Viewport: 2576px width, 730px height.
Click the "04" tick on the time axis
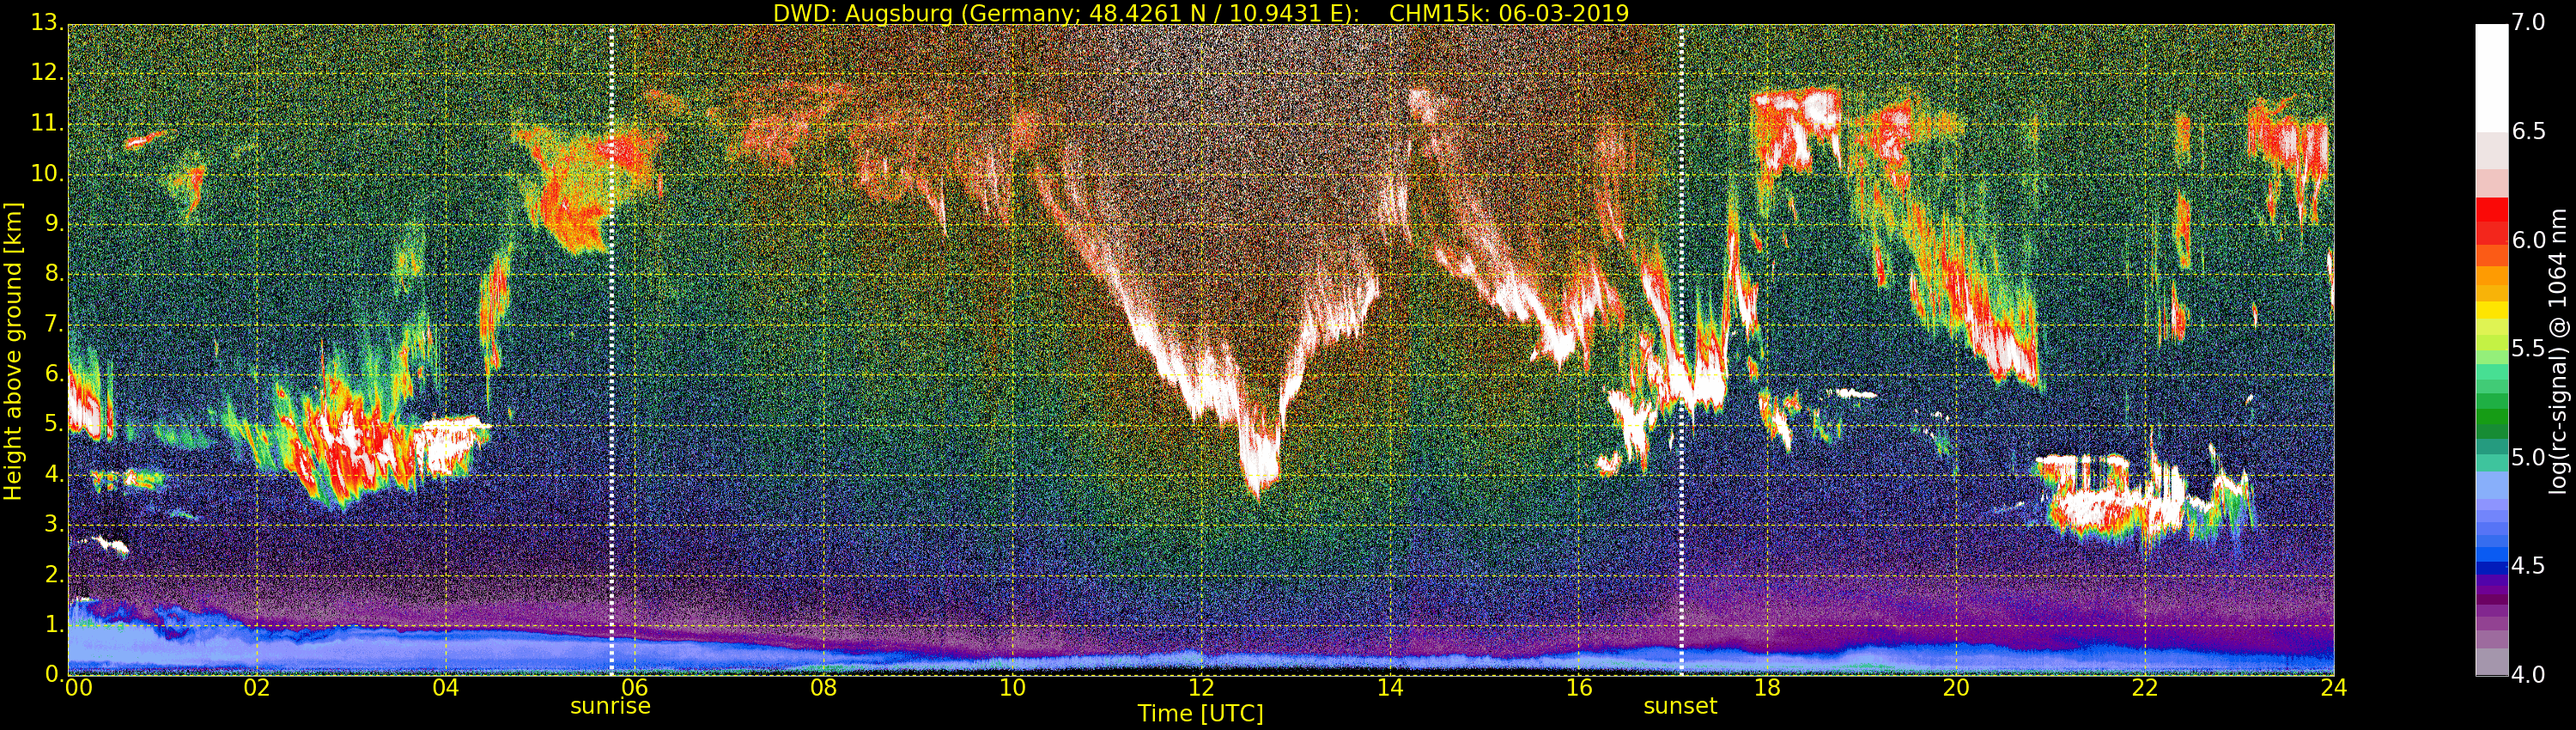coord(446,688)
